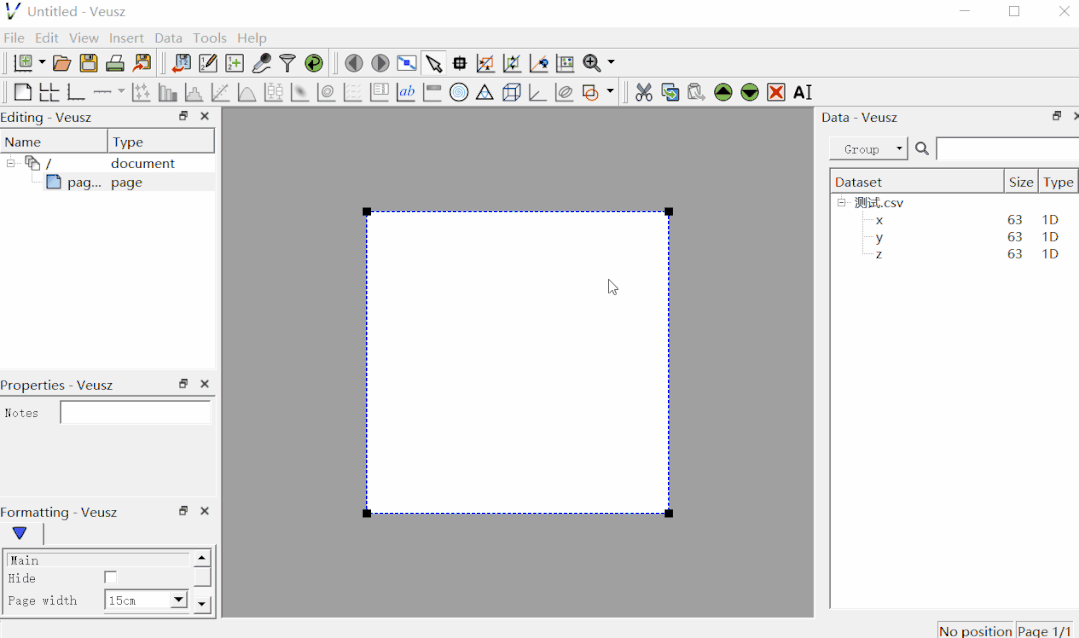Open the Insert menu
Image resolution: width=1079 pixels, height=638 pixels.
pyautogui.click(x=126, y=38)
